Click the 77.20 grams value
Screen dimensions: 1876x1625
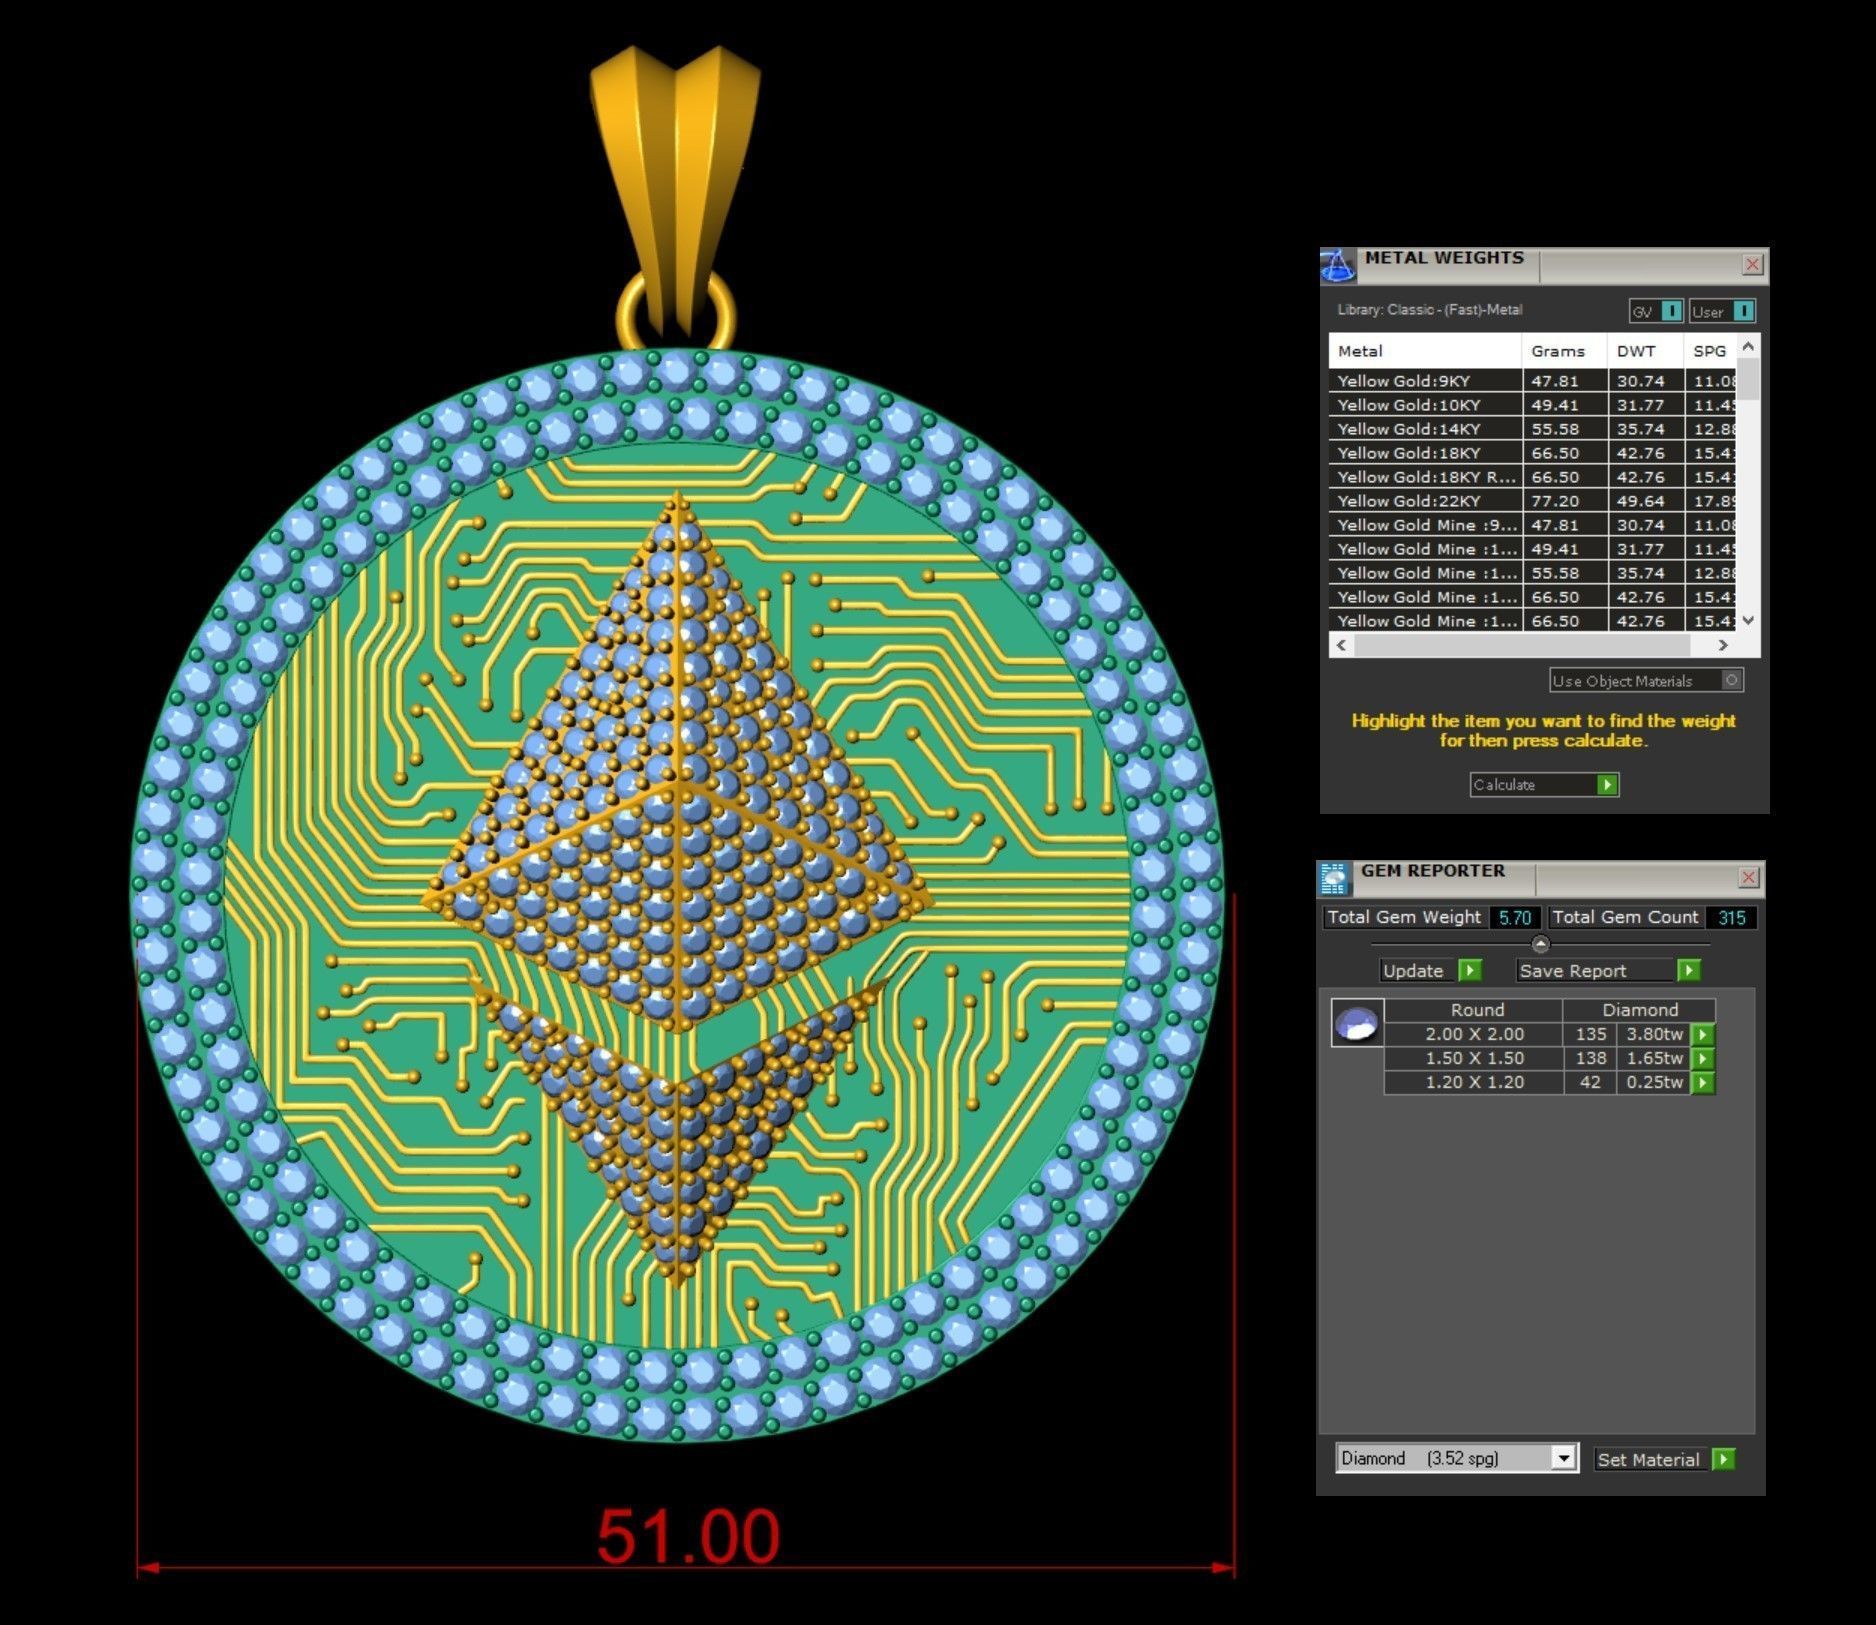click(x=1555, y=501)
